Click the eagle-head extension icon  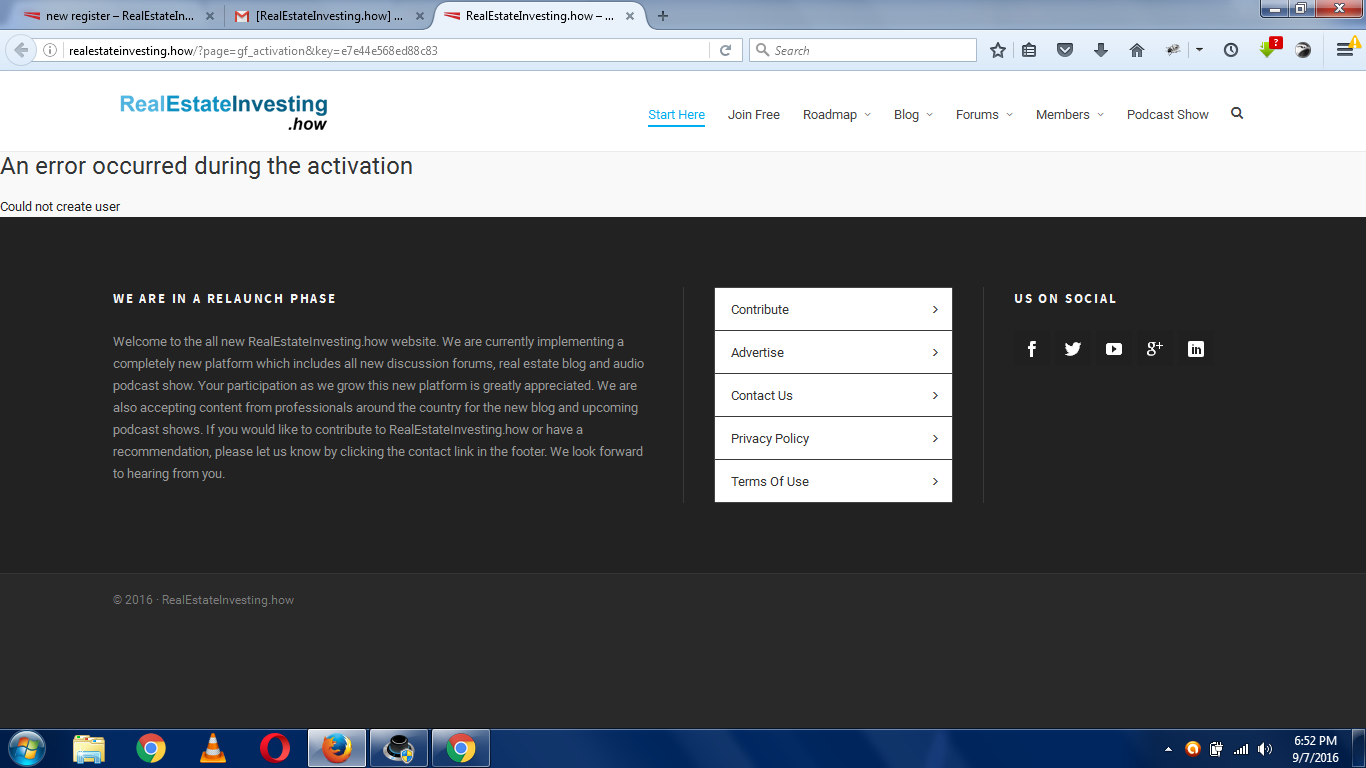[1303, 50]
